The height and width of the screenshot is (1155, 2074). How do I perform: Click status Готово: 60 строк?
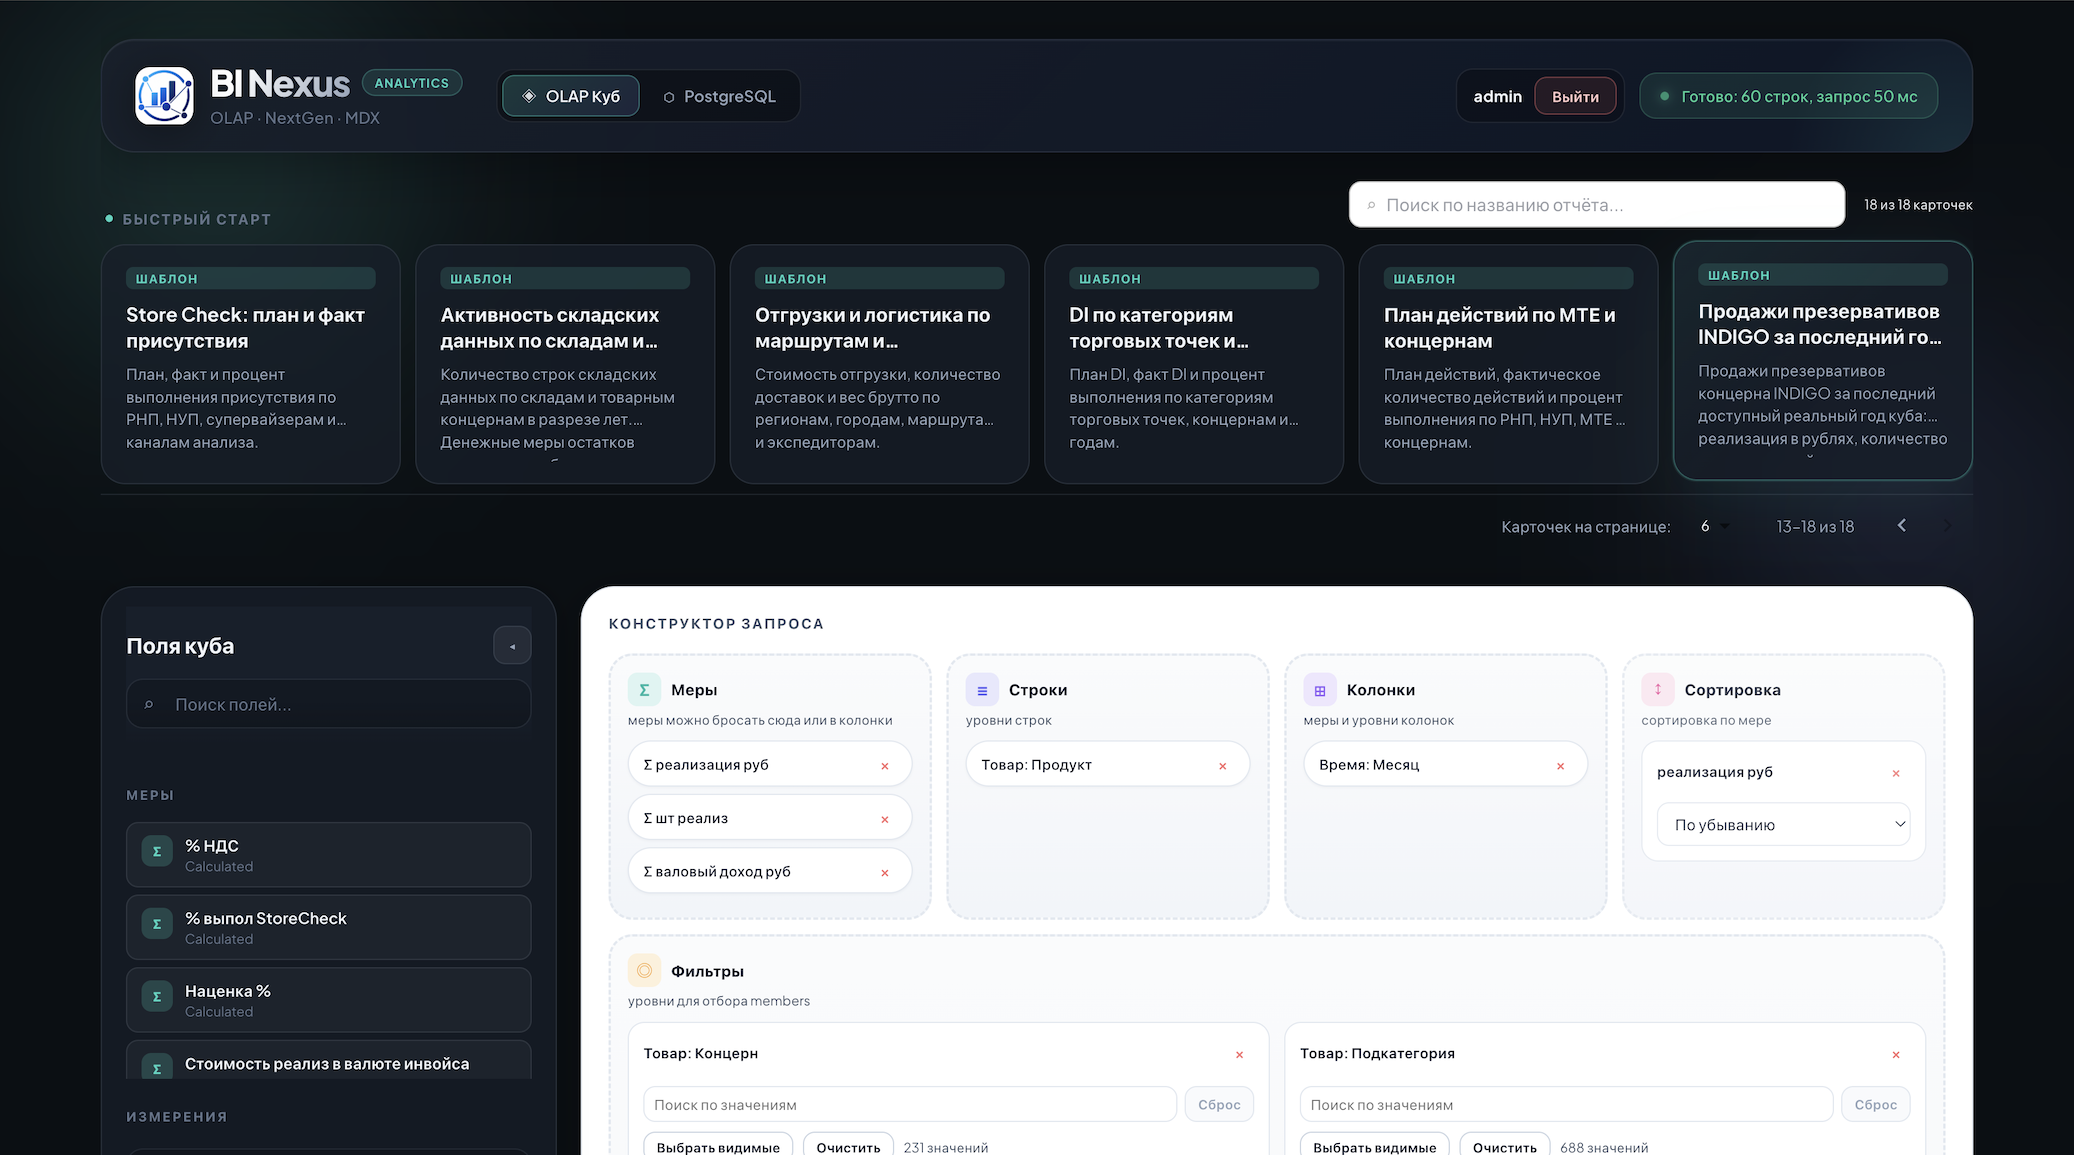coord(1788,96)
